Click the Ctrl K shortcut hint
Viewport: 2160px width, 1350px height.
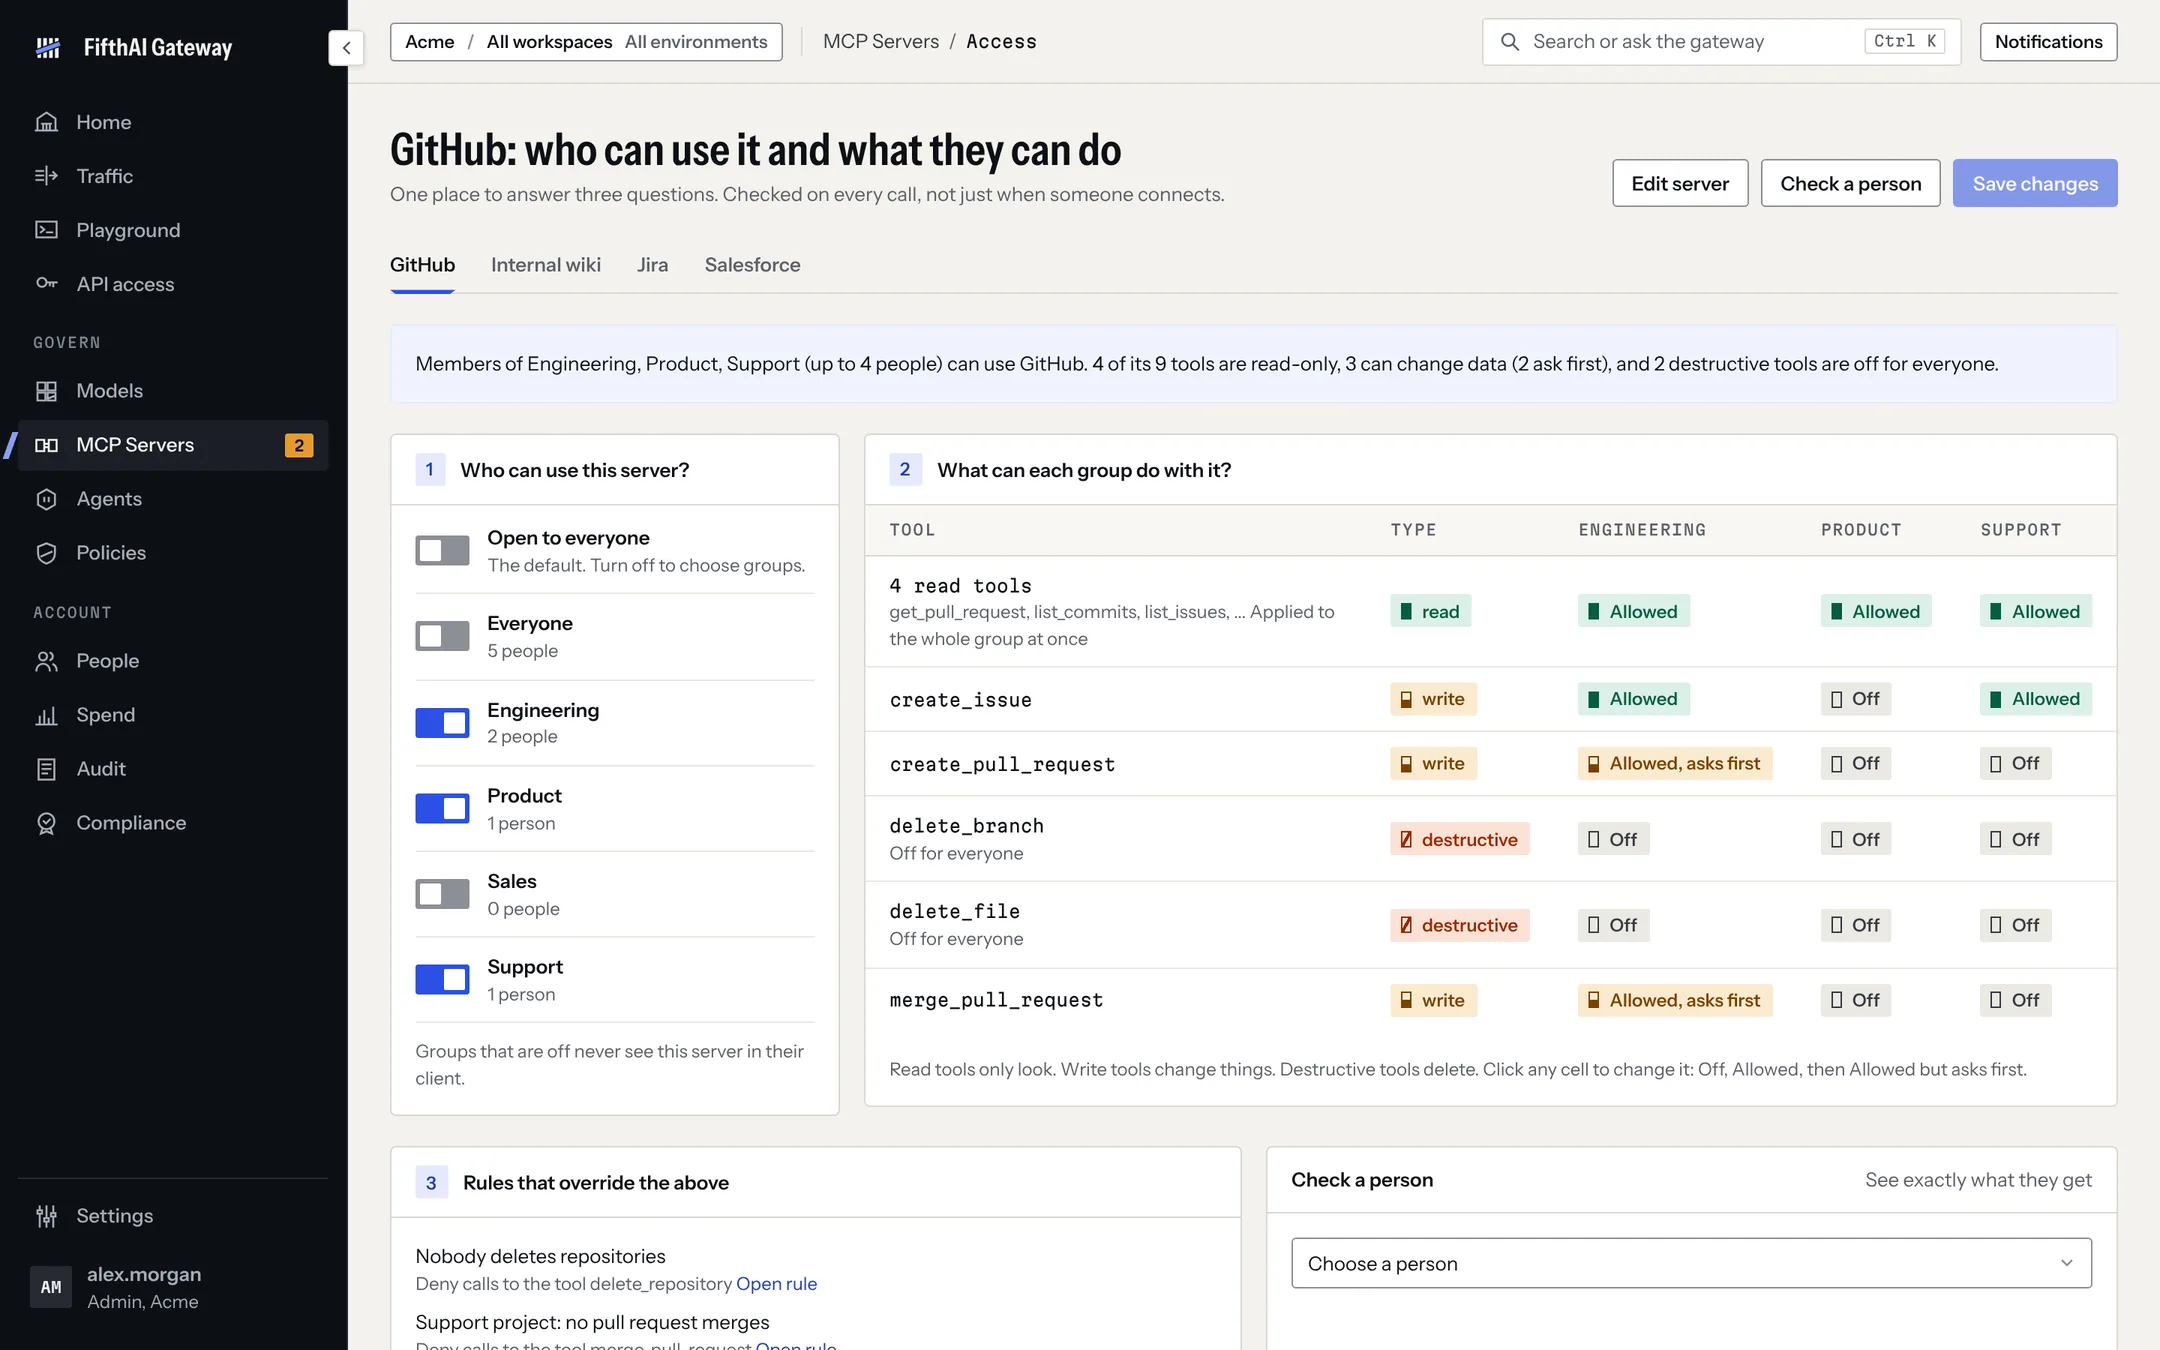tap(1904, 42)
